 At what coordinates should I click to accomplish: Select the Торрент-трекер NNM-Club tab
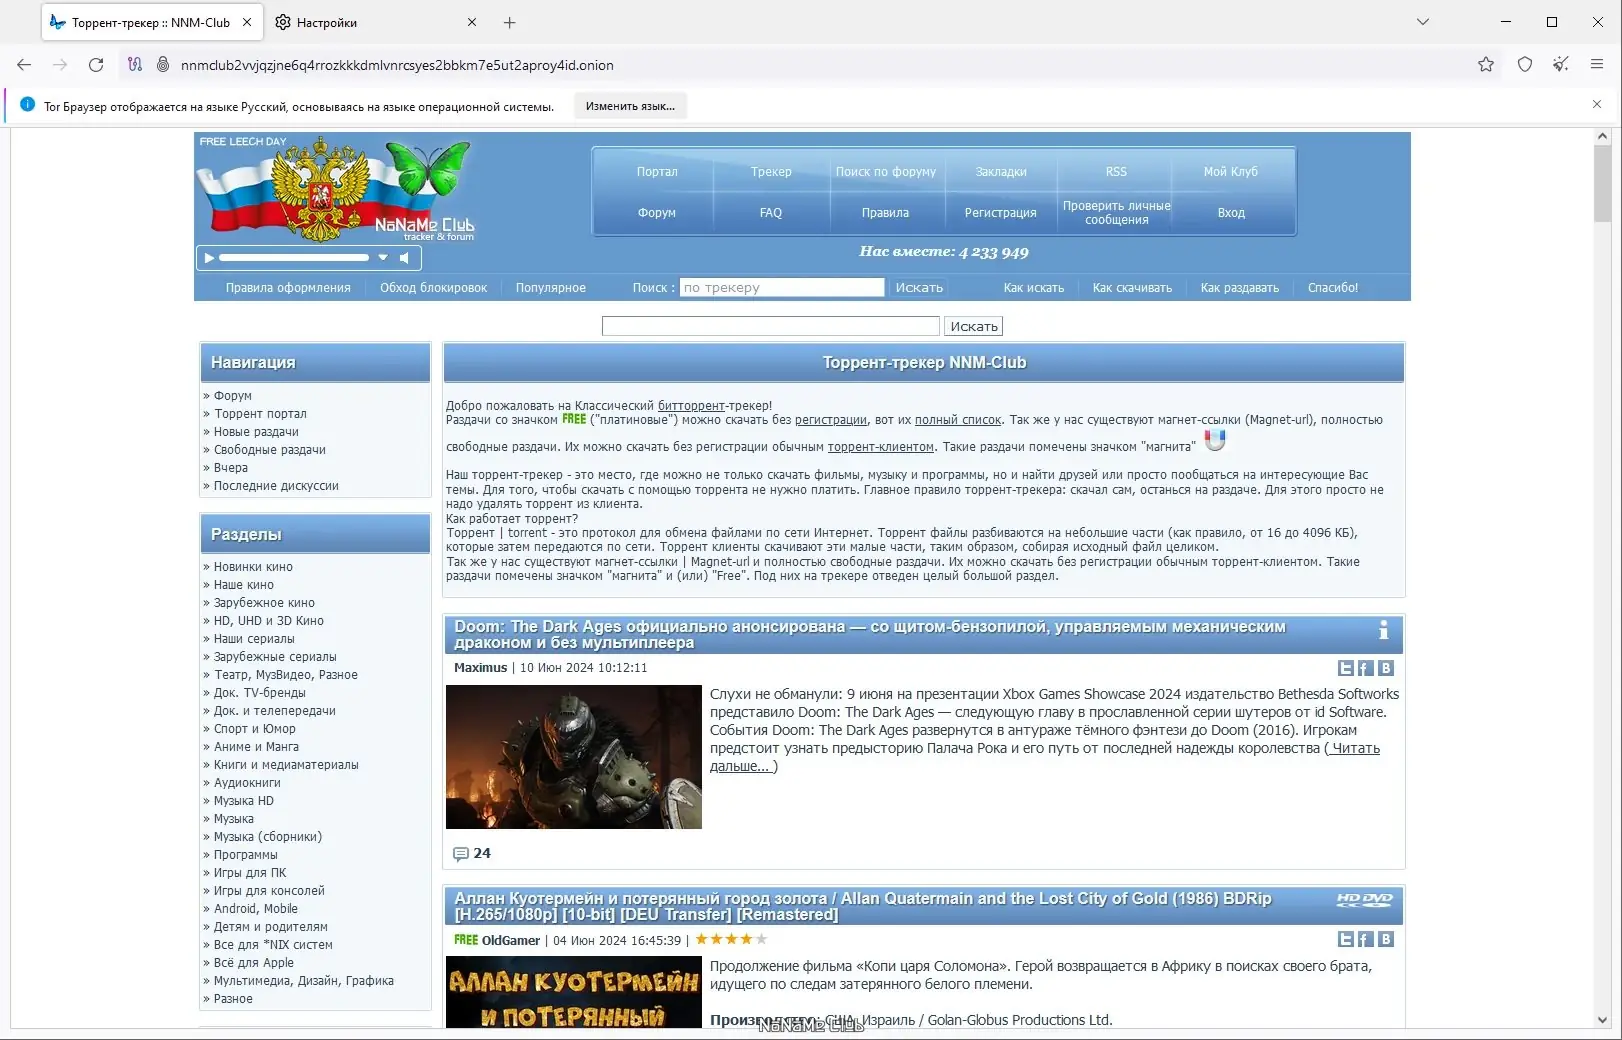(152, 22)
